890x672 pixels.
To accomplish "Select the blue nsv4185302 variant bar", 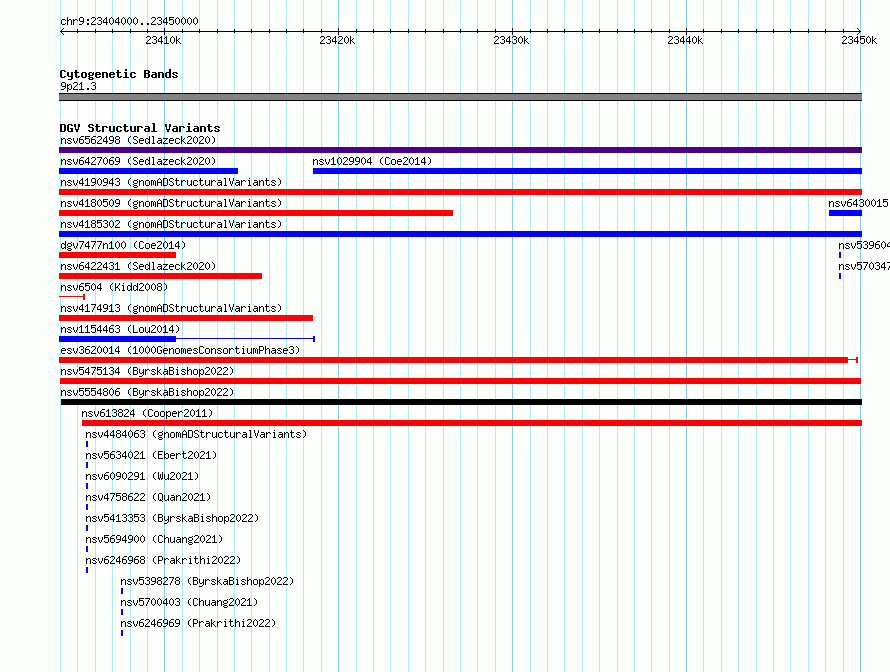I will click(460, 234).
